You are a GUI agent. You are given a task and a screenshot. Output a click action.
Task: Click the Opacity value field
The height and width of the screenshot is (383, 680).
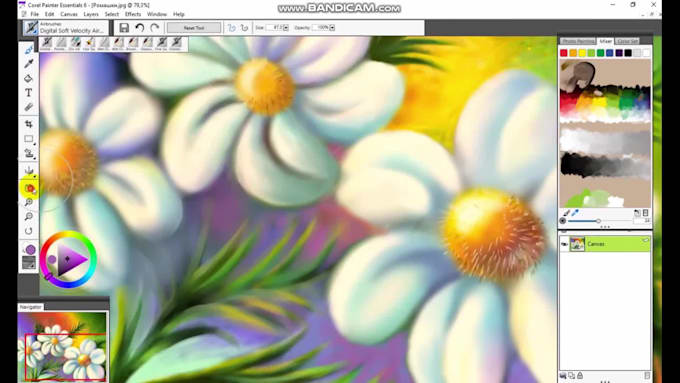tap(321, 28)
